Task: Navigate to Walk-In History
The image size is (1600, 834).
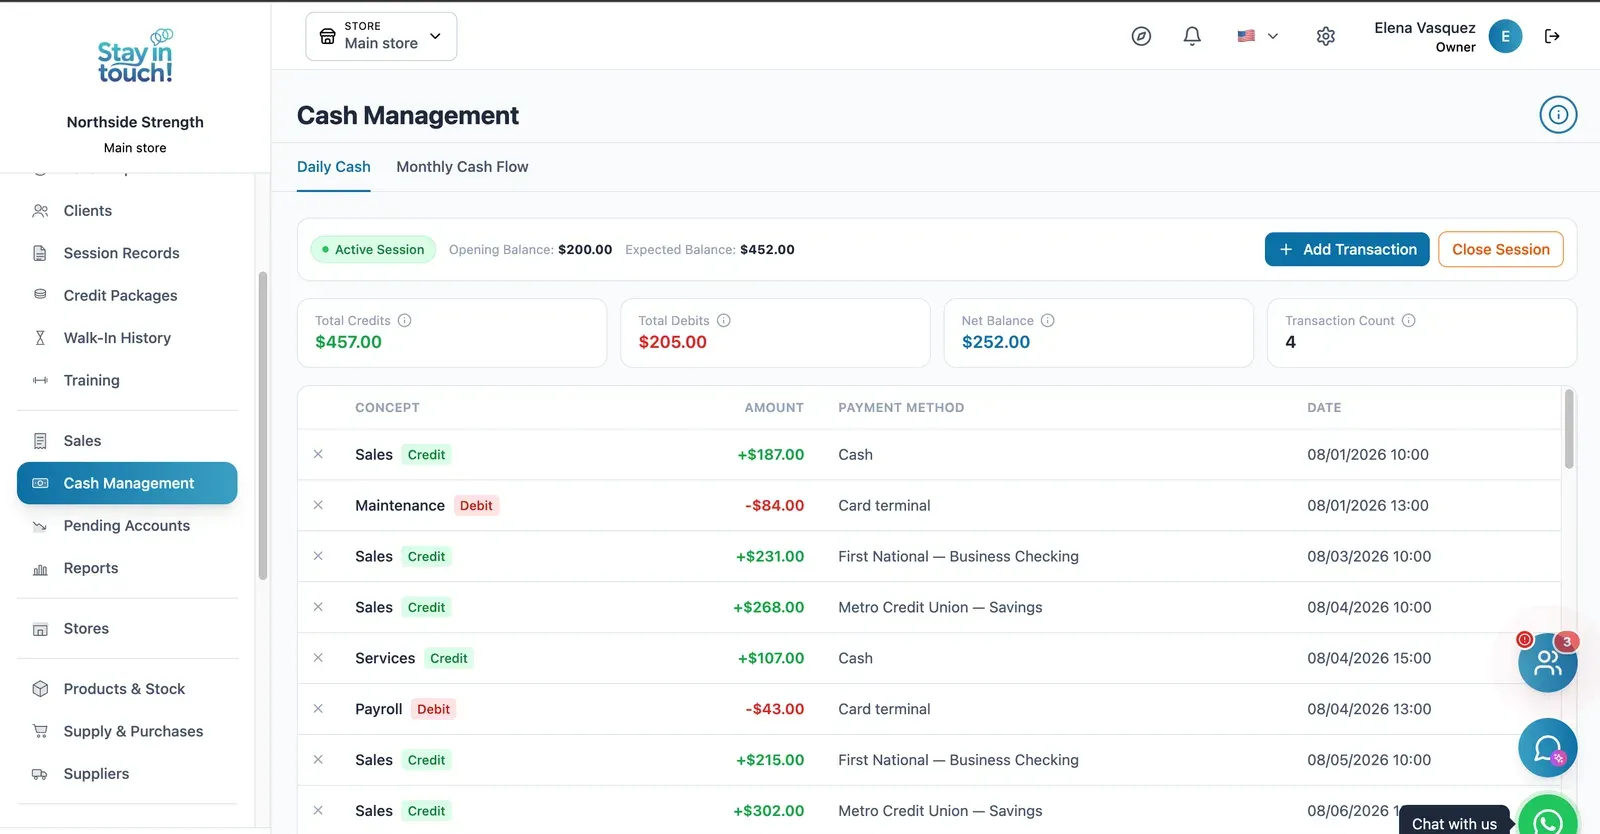Action: [127, 338]
